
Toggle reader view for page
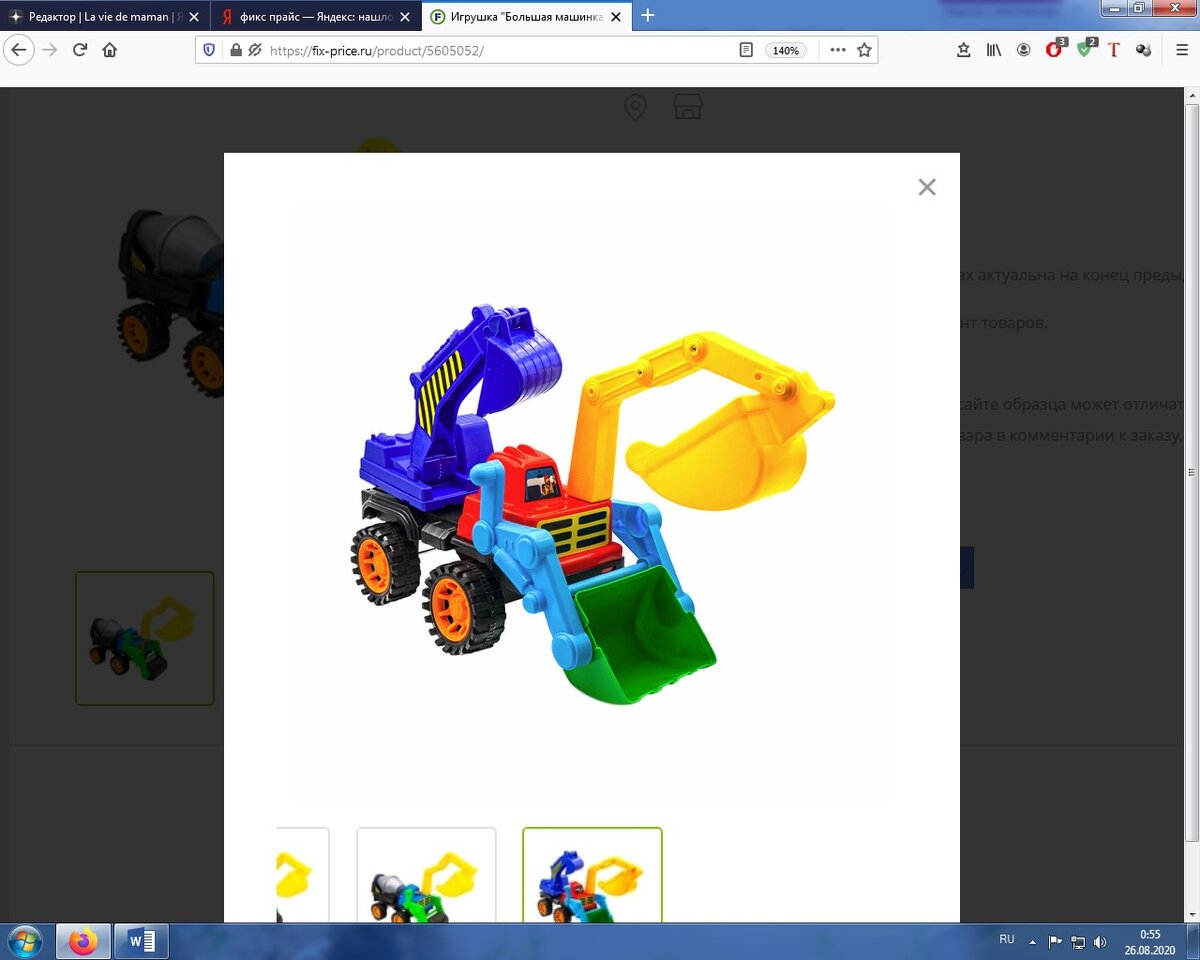coord(746,50)
